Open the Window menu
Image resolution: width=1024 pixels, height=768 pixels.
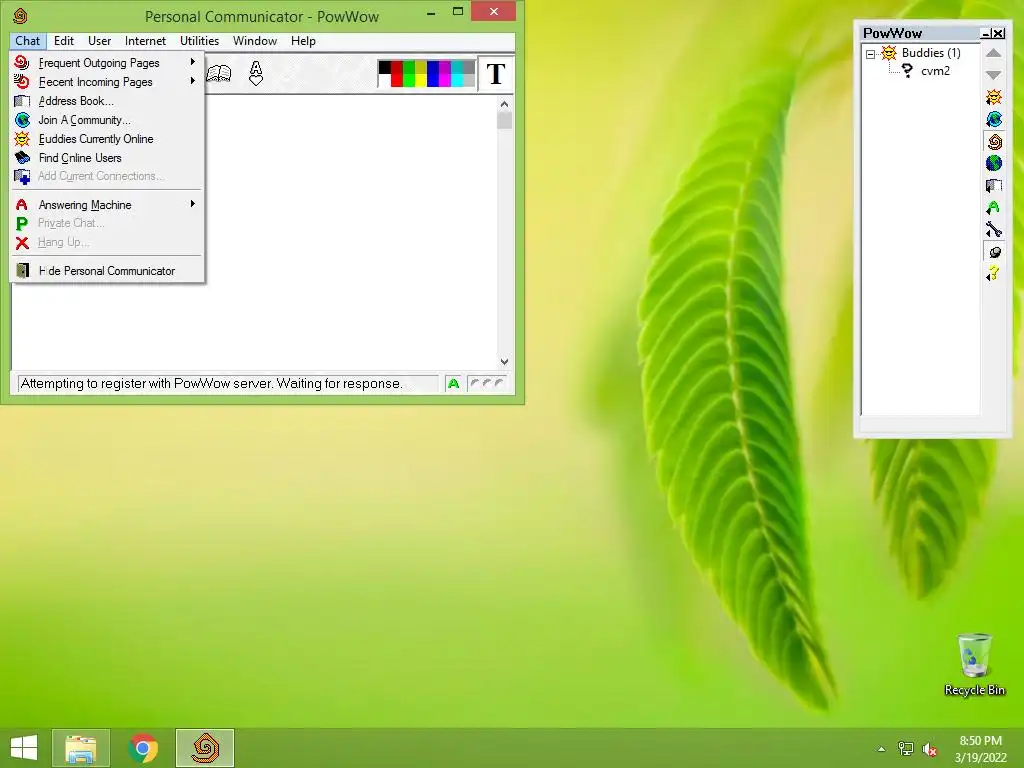[255, 40]
